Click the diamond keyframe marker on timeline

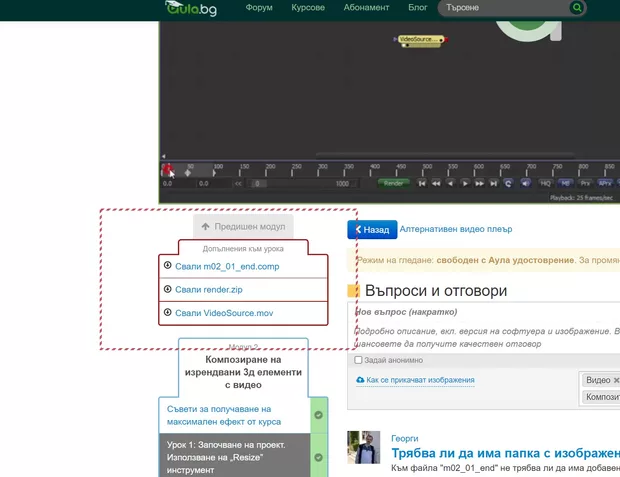point(188,172)
